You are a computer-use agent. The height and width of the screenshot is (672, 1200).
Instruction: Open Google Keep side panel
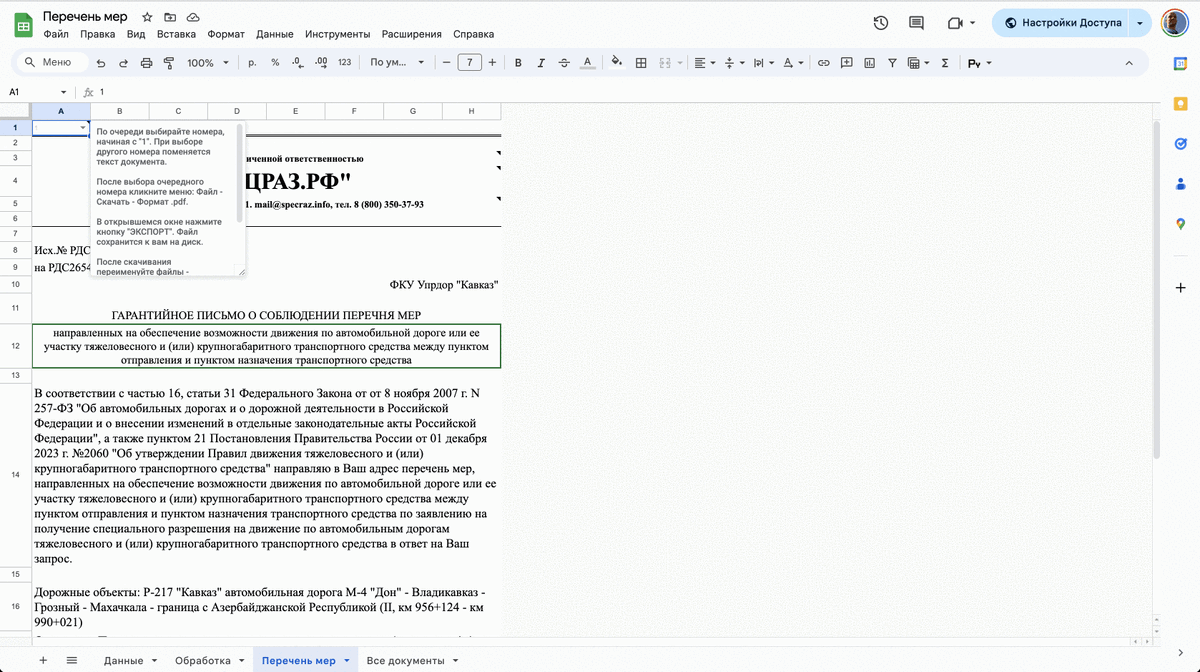1180,103
